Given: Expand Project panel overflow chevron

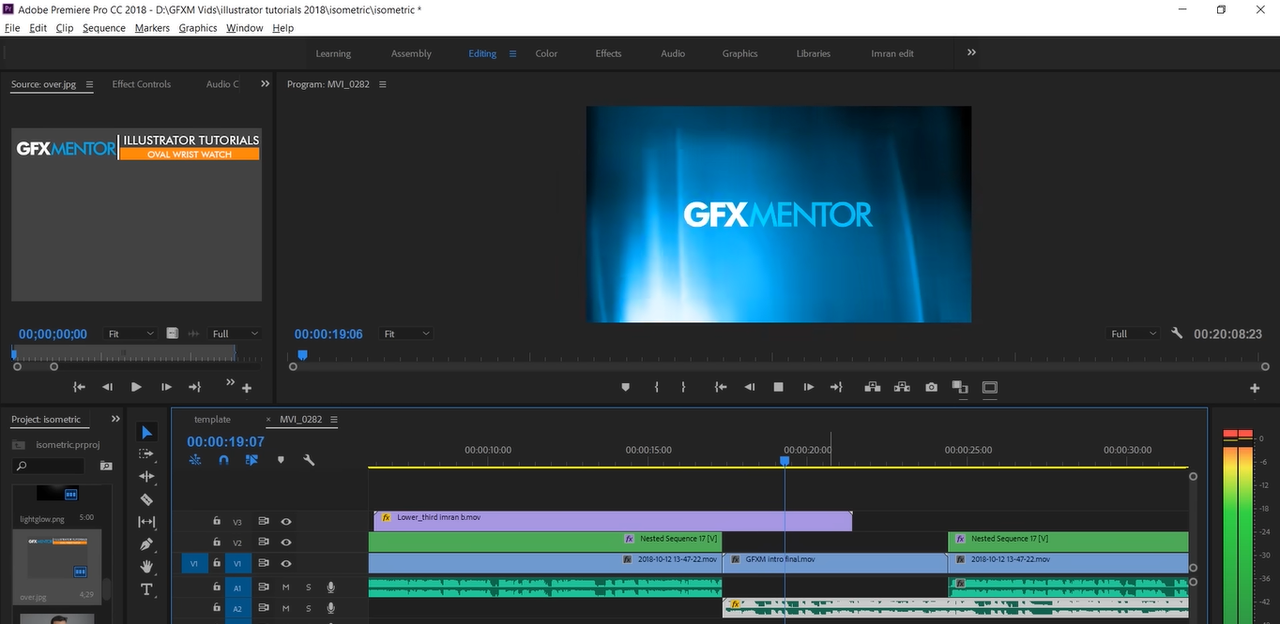Looking at the screenshot, I should coord(115,419).
